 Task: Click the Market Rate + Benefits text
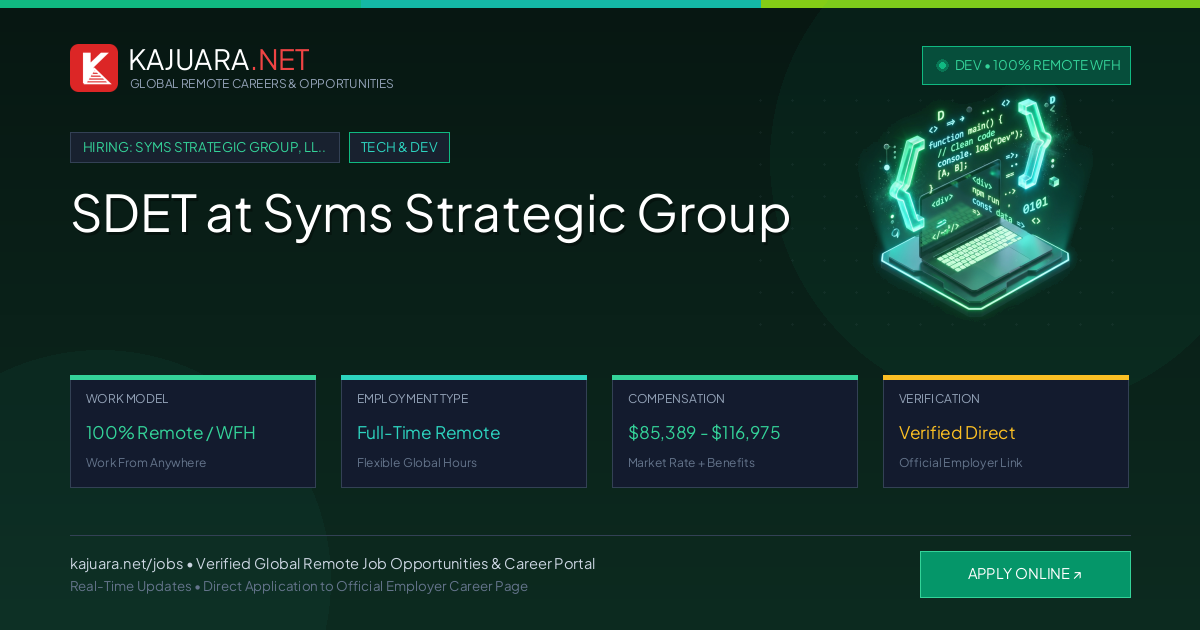(691, 463)
